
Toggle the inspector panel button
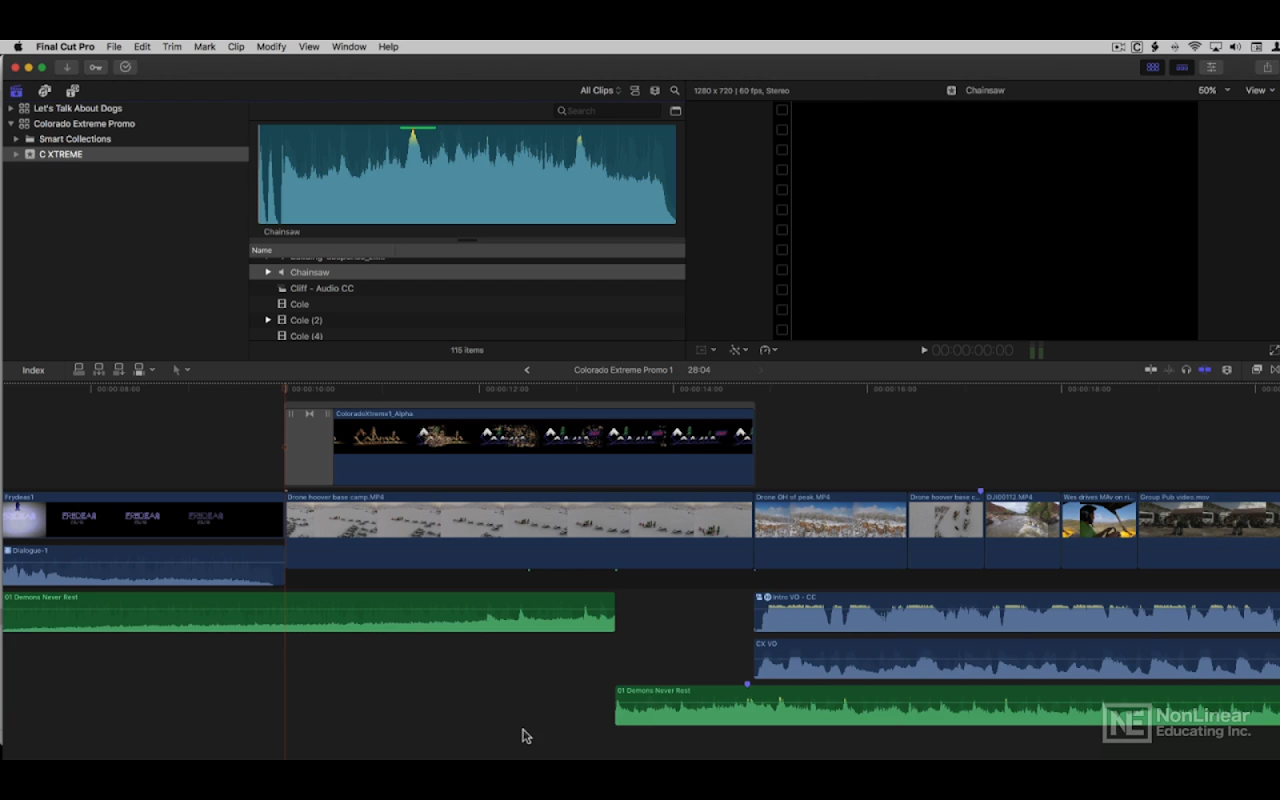[x=1211, y=67]
